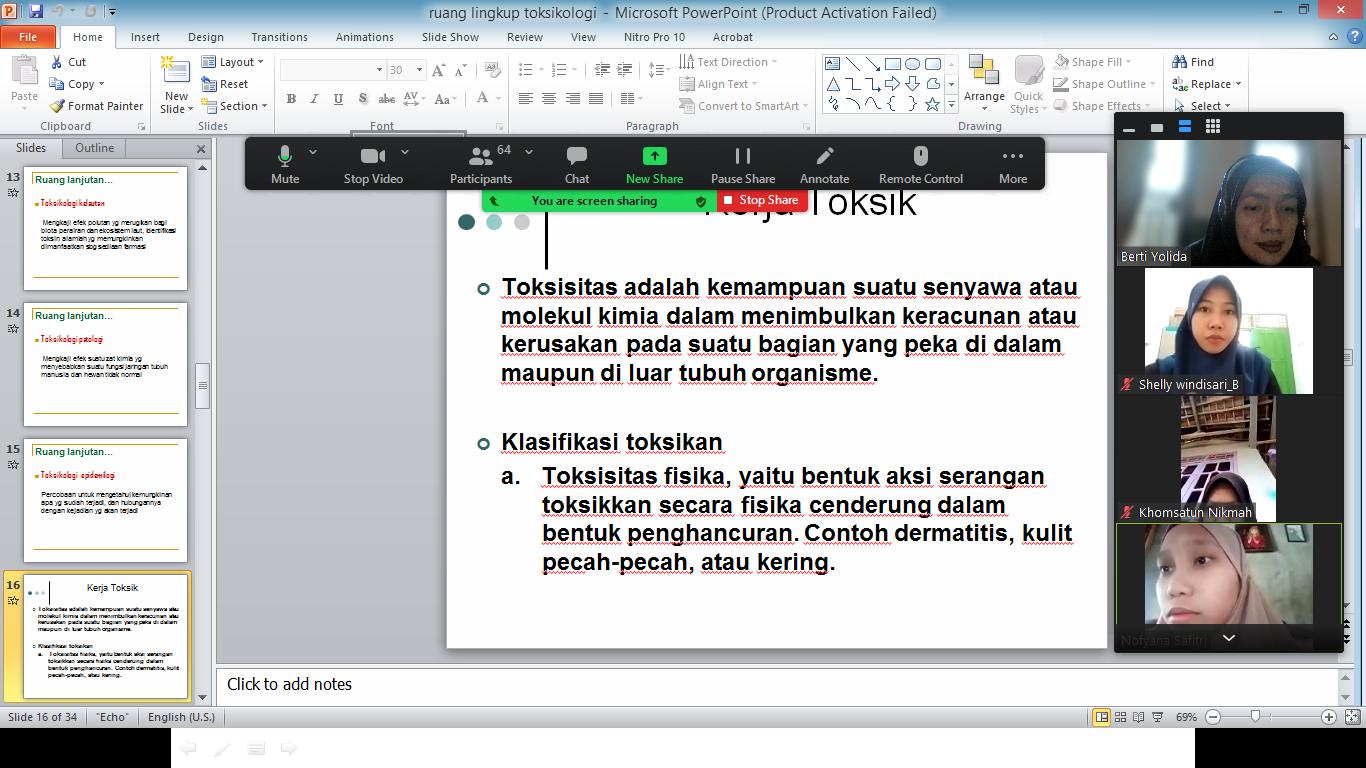The width and height of the screenshot is (1366, 768).
Task: Expand the slide Layout dropdown
Action: pos(236,62)
